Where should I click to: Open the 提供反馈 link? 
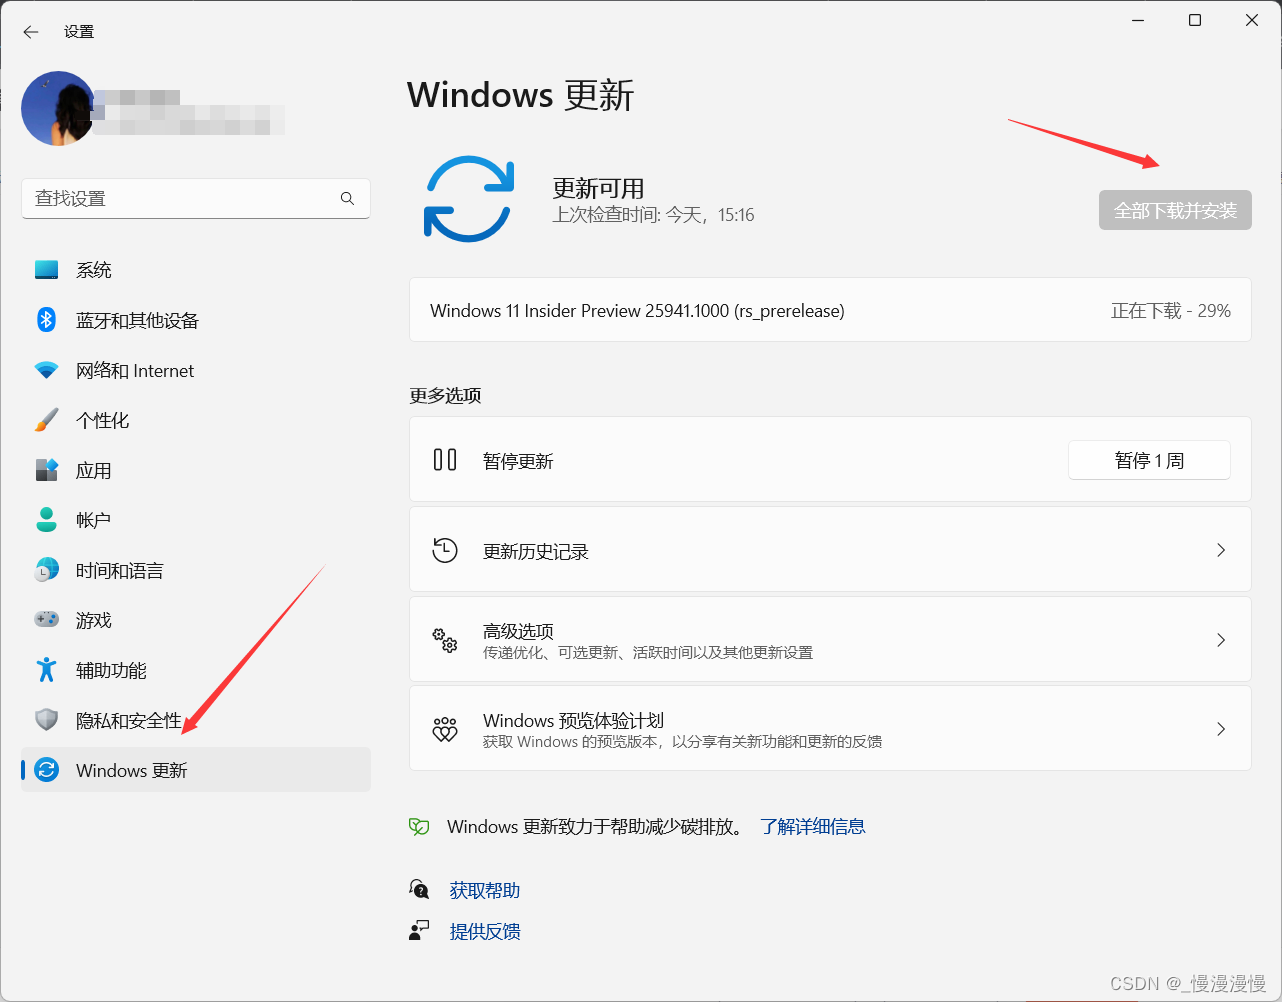[485, 931]
